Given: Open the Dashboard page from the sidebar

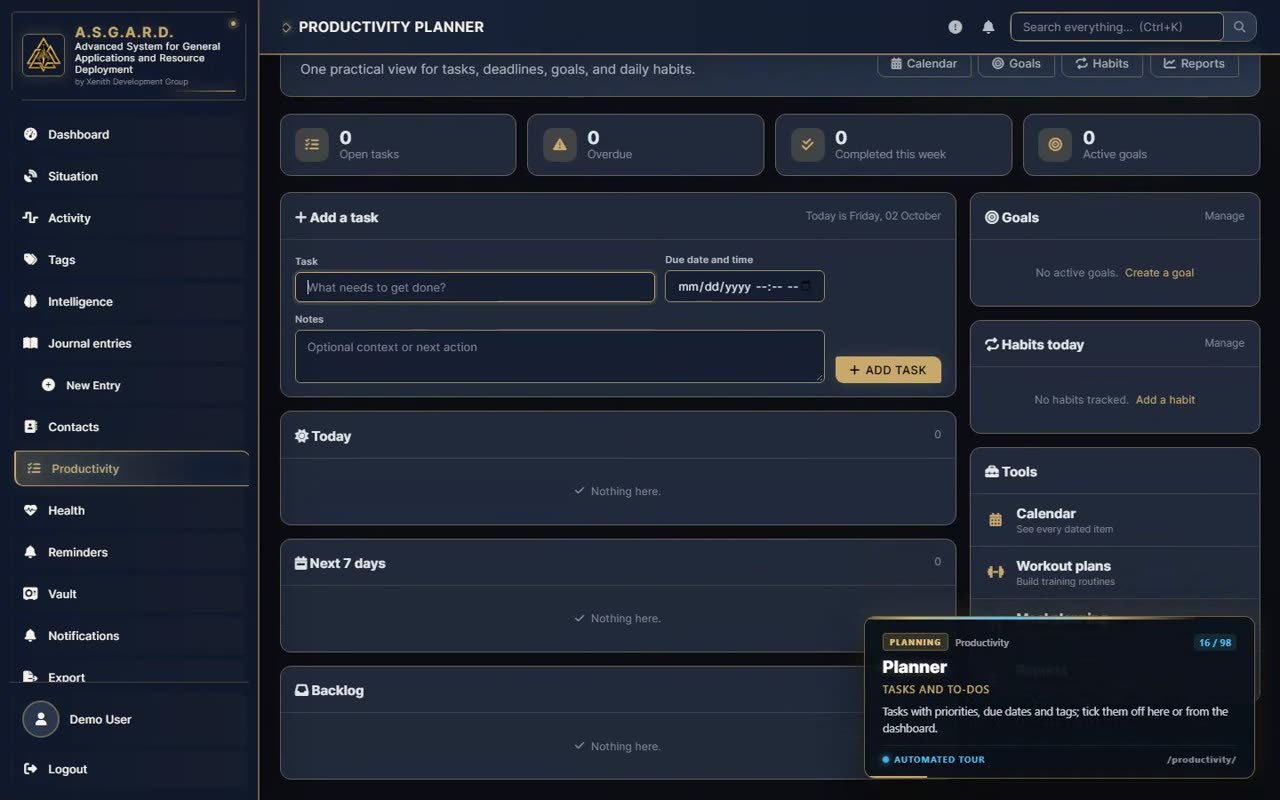Looking at the screenshot, I should tap(131, 134).
